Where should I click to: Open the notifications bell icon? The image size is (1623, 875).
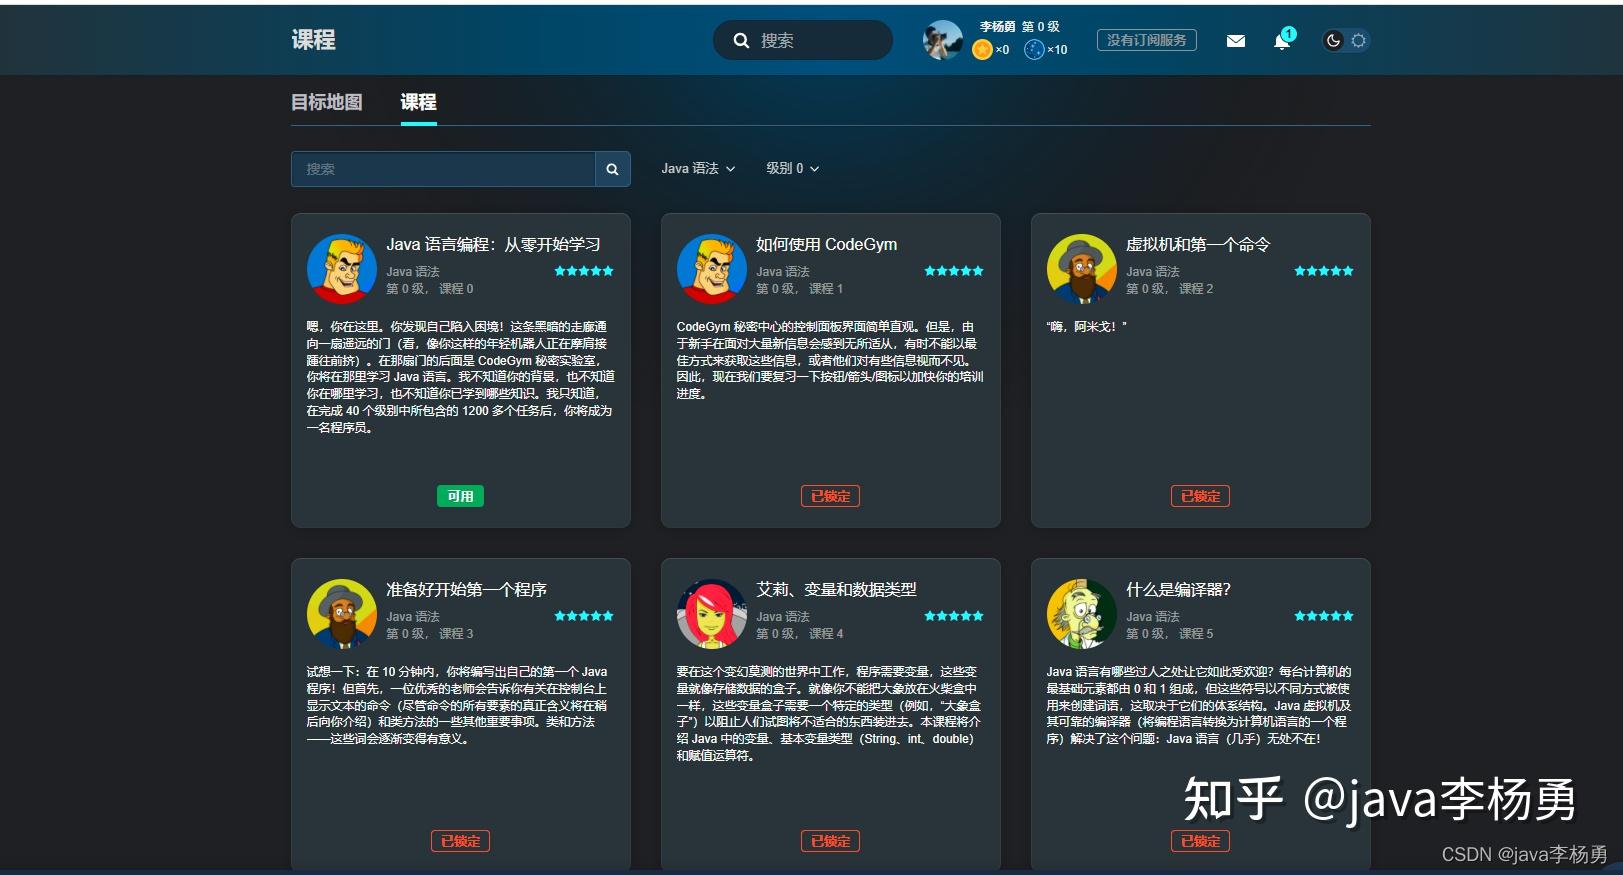pos(1282,41)
